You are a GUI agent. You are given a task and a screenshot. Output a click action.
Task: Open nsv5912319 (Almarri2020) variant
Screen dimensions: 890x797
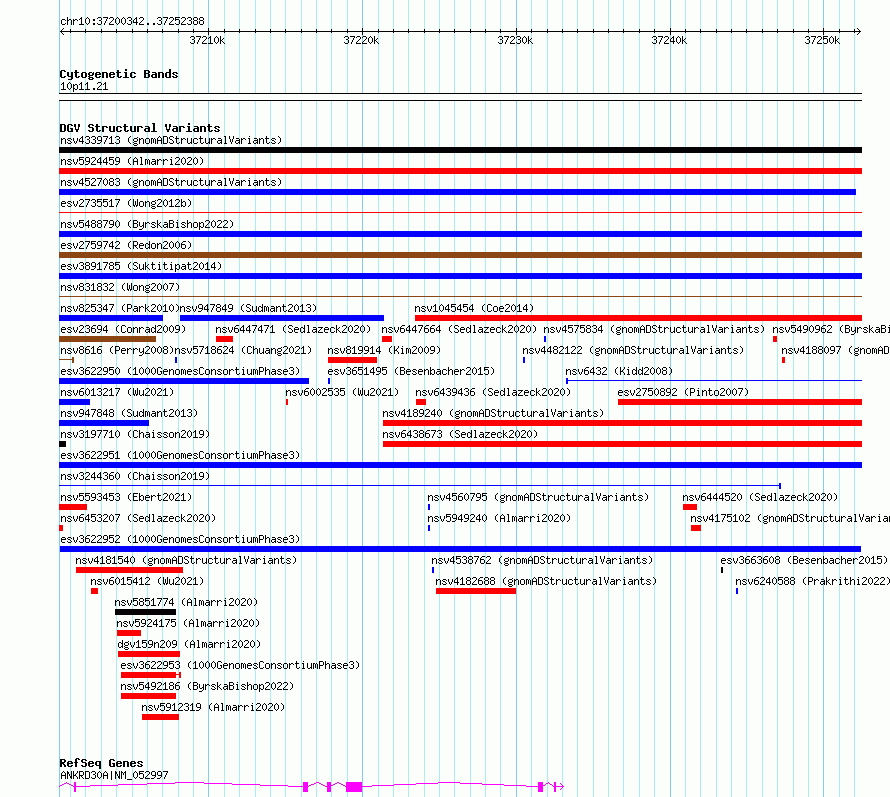pyautogui.click(x=213, y=707)
